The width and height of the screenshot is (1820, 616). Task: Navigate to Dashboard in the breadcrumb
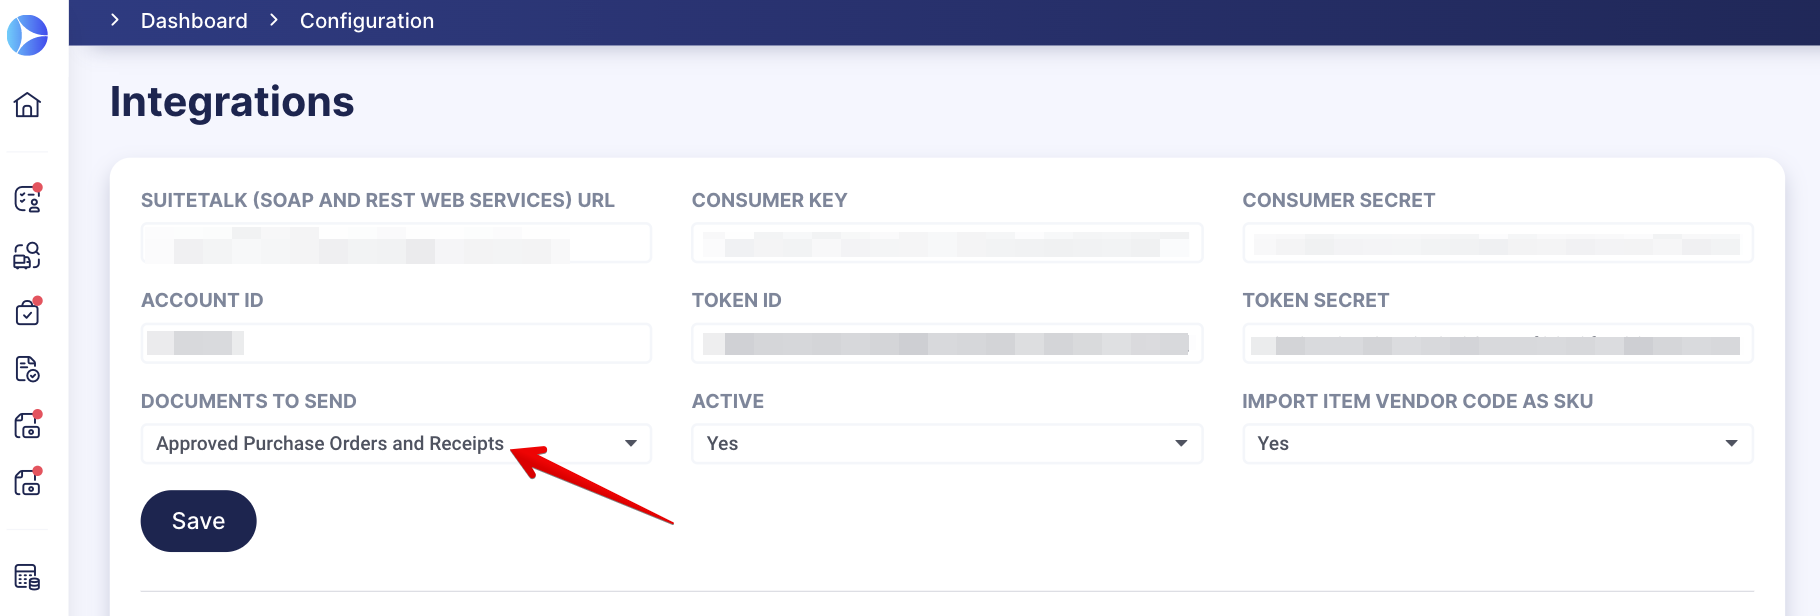pyautogui.click(x=194, y=21)
